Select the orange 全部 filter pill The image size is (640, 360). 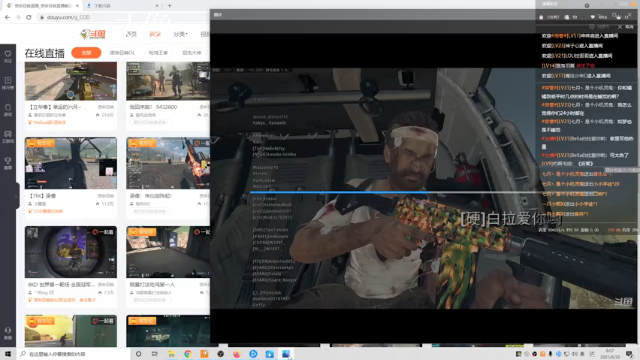[86, 53]
